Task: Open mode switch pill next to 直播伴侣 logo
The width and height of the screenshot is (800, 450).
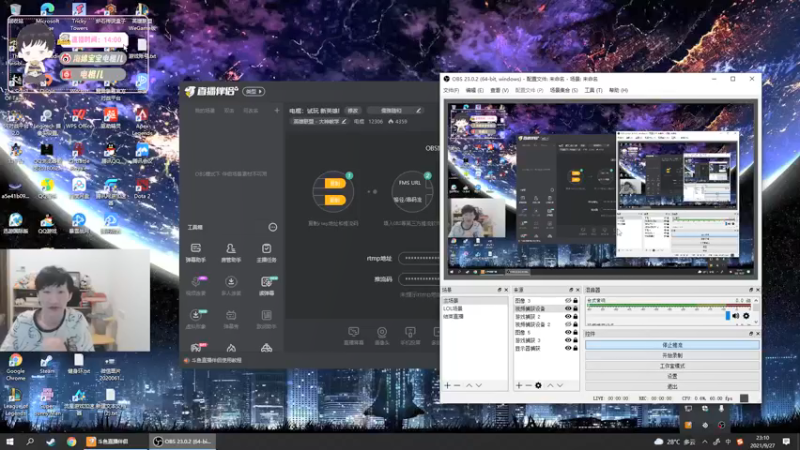Action: (x=254, y=91)
